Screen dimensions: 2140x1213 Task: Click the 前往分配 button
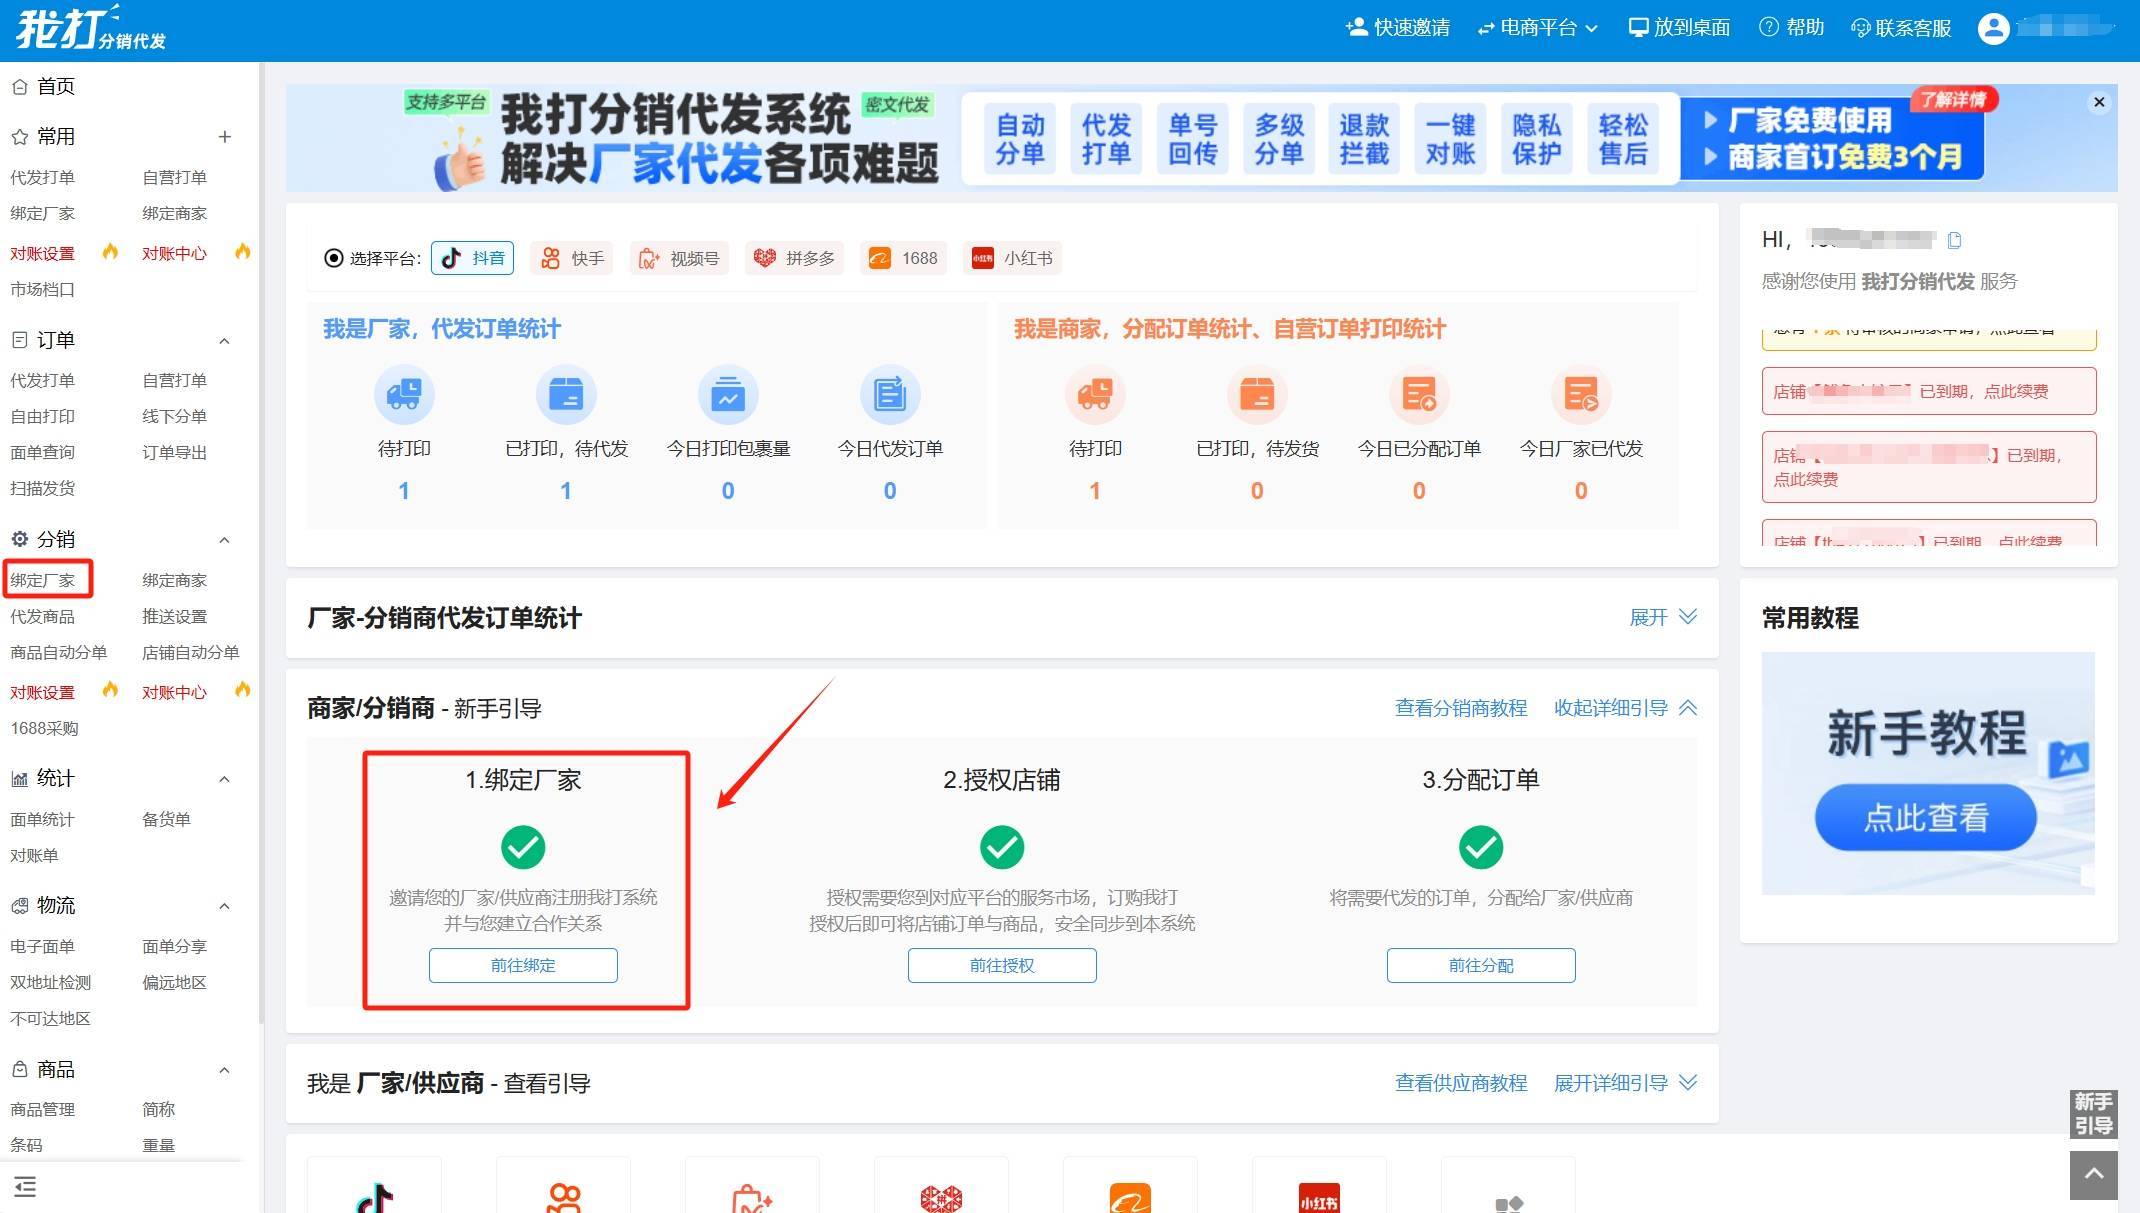(1481, 965)
